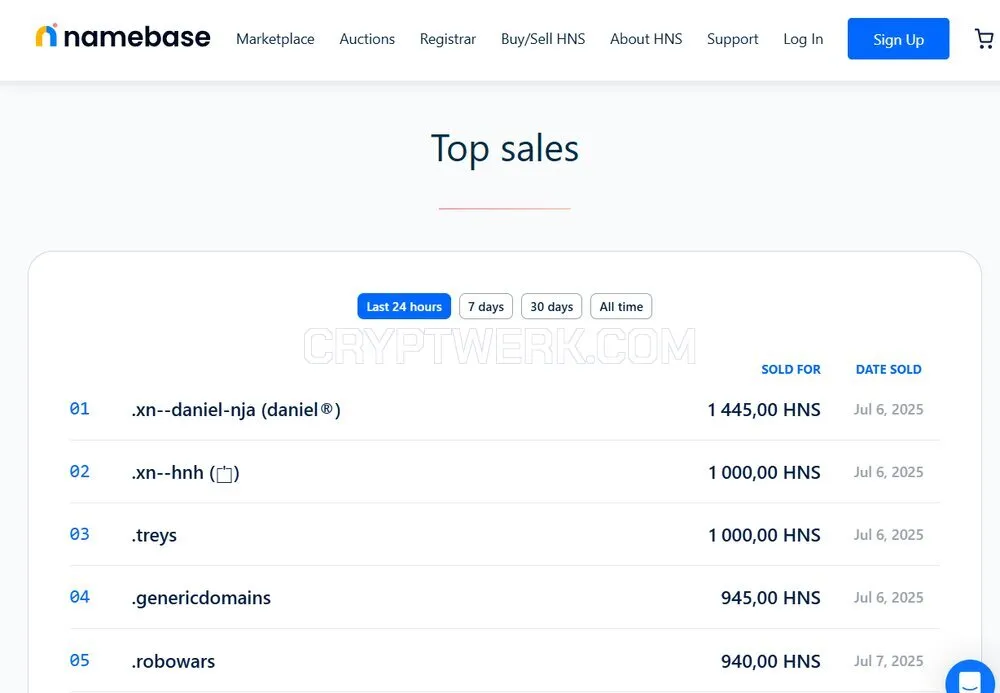This screenshot has width=1000, height=693.
Task: Click the .treys 1 000,00 HNS price
Action: [x=764, y=535]
